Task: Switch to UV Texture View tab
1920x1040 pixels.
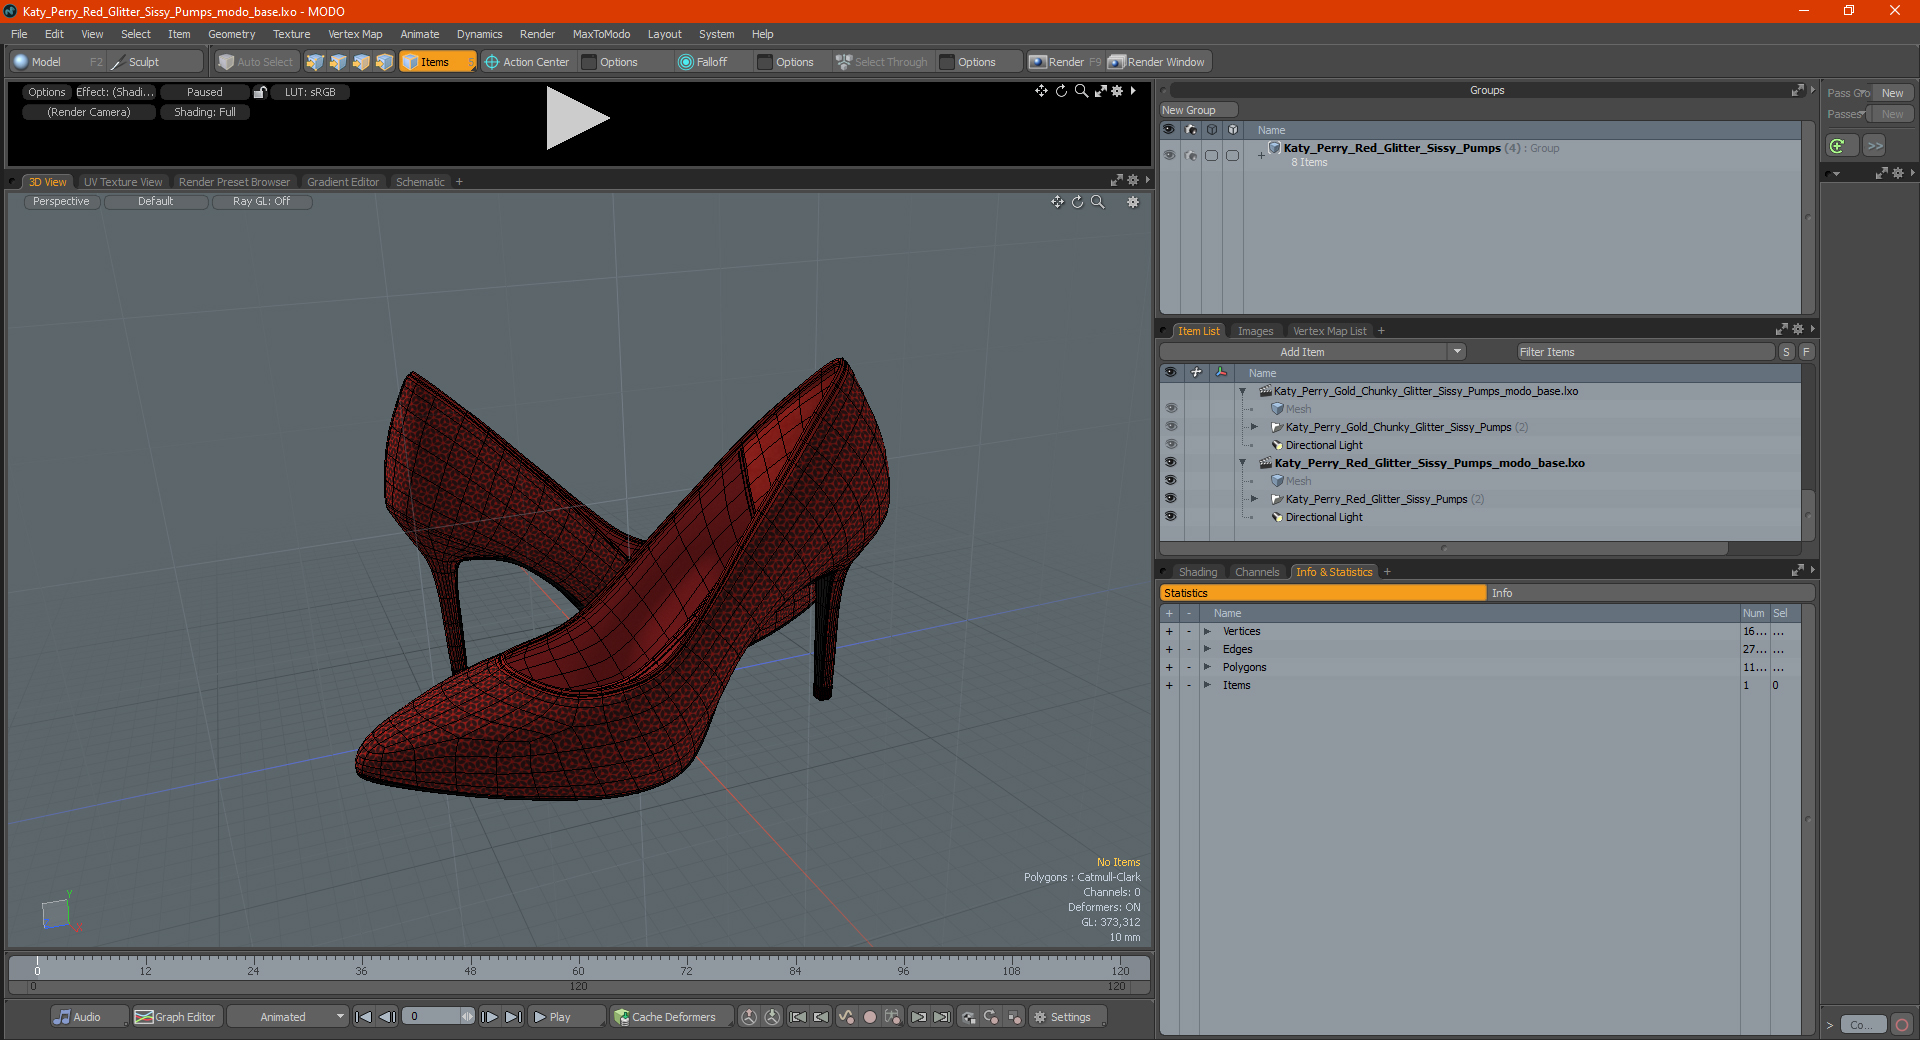Action: click(x=123, y=182)
